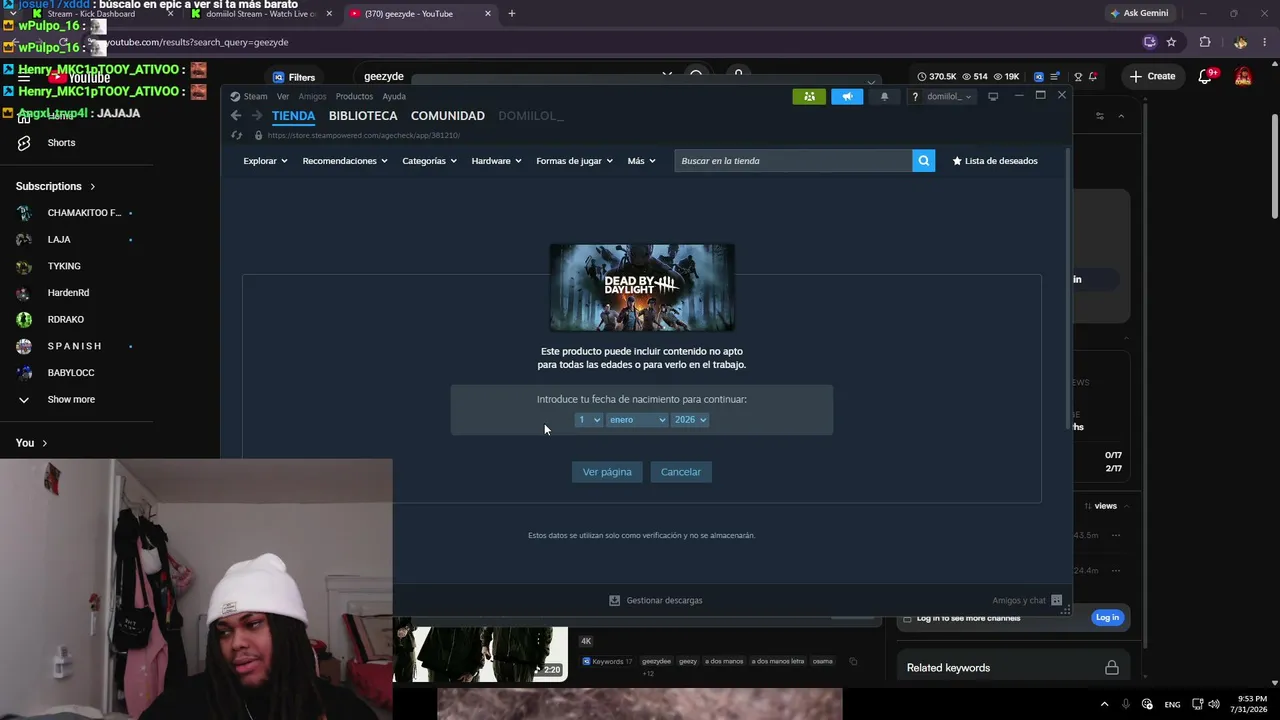Expand the Explorar store menu
This screenshot has height=720, width=1280.
click(265, 161)
